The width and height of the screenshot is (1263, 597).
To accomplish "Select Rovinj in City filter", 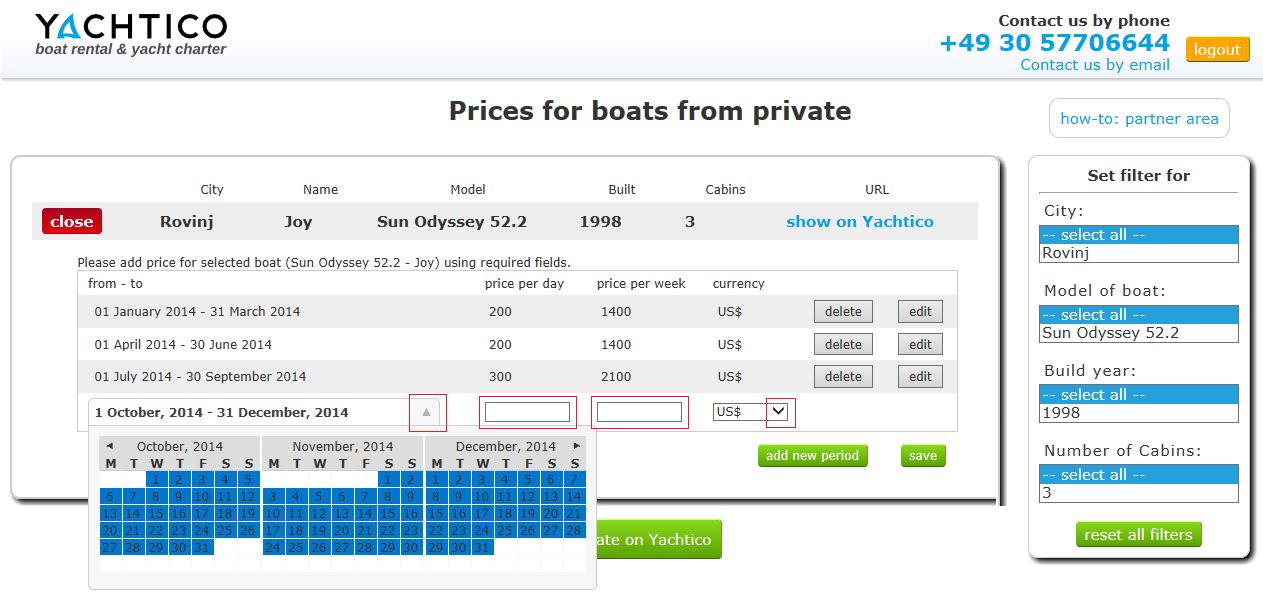I will tap(1137, 253).
